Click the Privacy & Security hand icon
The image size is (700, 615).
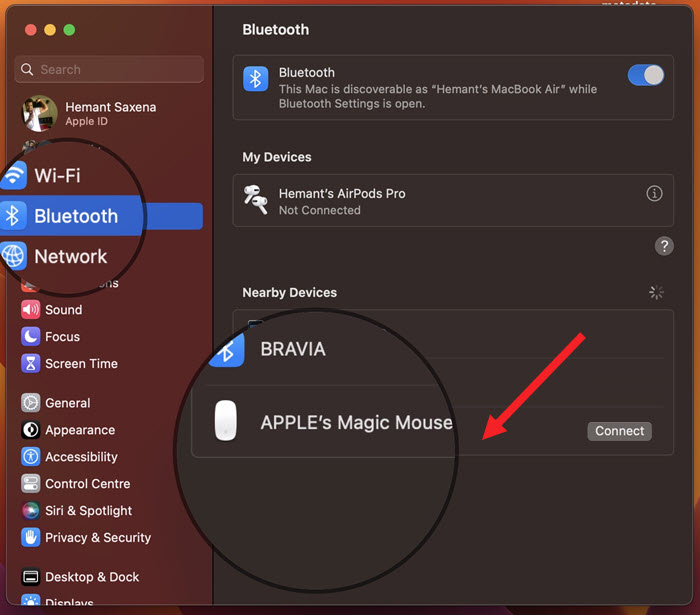coord(30,537)
